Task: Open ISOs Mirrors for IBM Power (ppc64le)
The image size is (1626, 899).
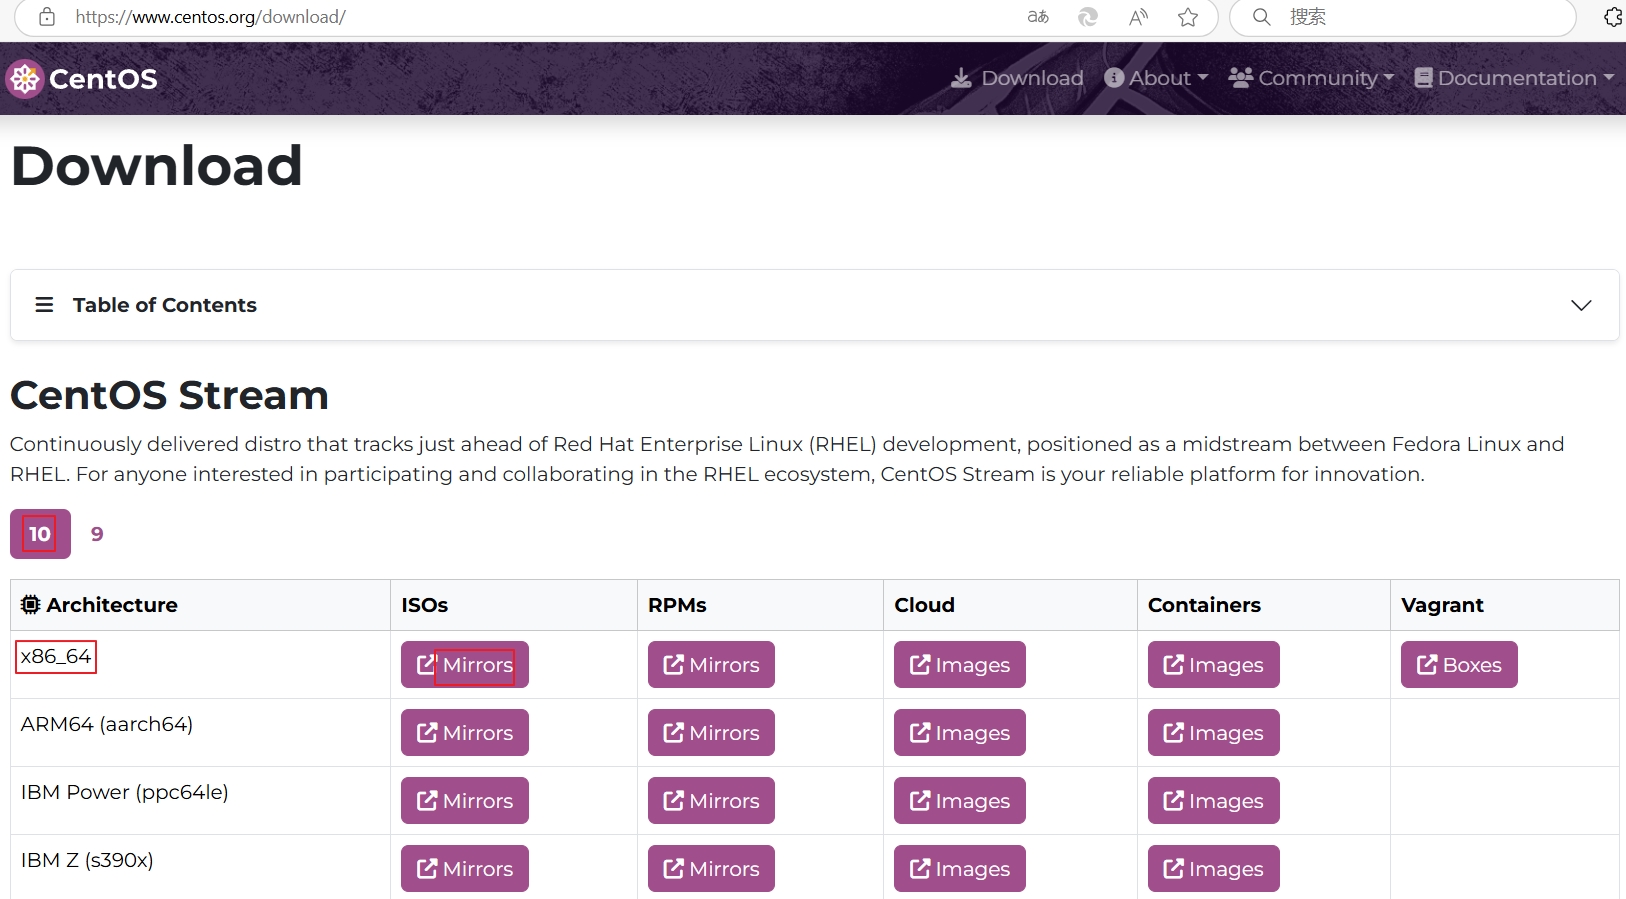Action: 465,801
